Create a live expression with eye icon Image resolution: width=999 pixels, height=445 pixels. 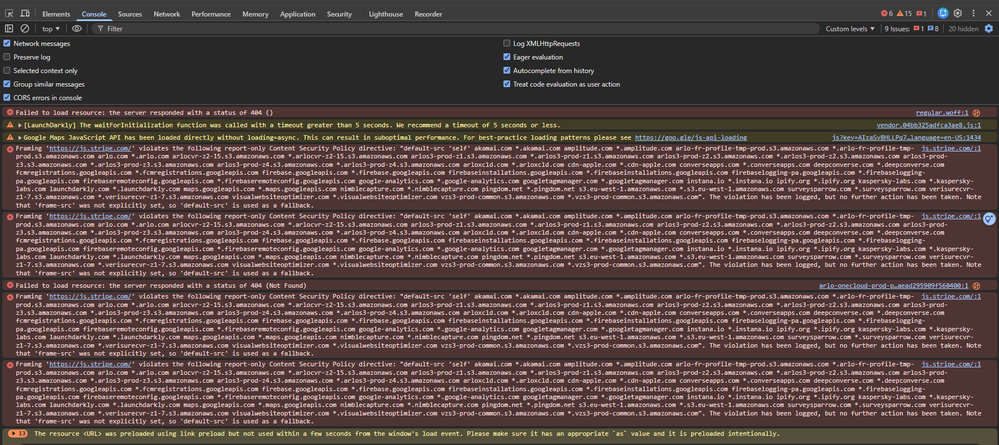(76, 29)
